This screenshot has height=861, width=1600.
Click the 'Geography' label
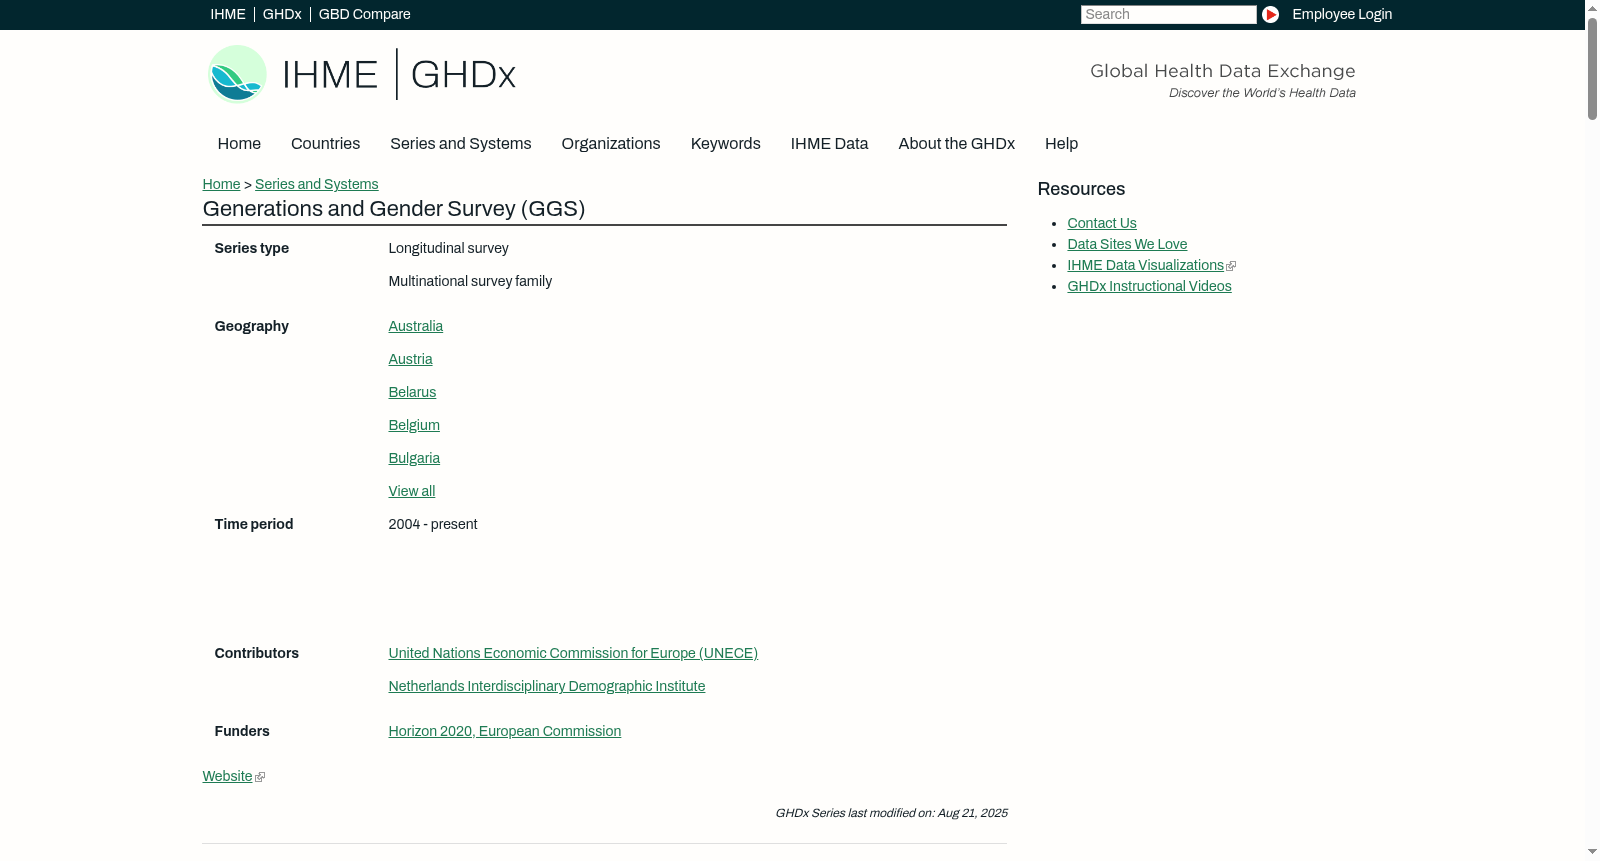click(252, 326)
